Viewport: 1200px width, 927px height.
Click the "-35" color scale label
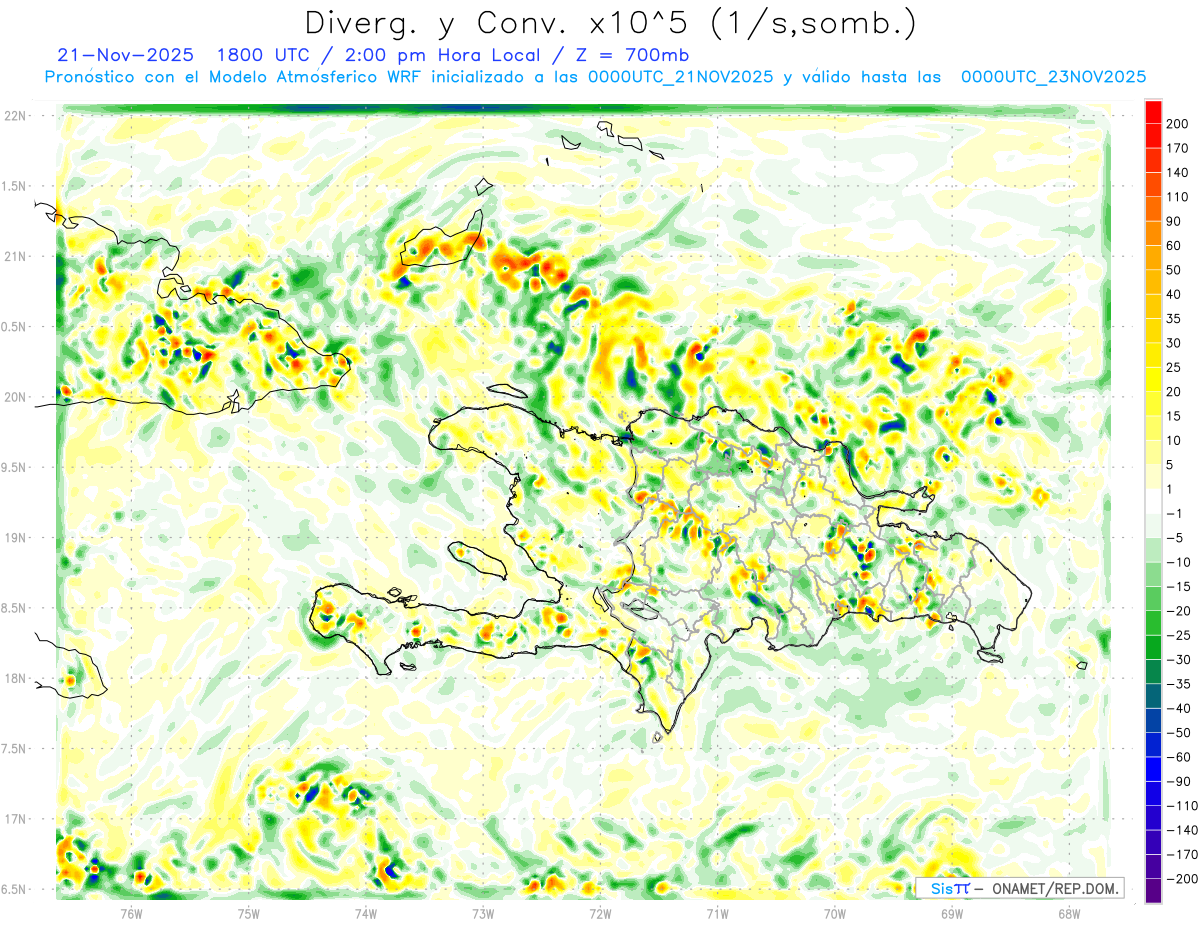pyautogui.click(x=1178, y=684)
